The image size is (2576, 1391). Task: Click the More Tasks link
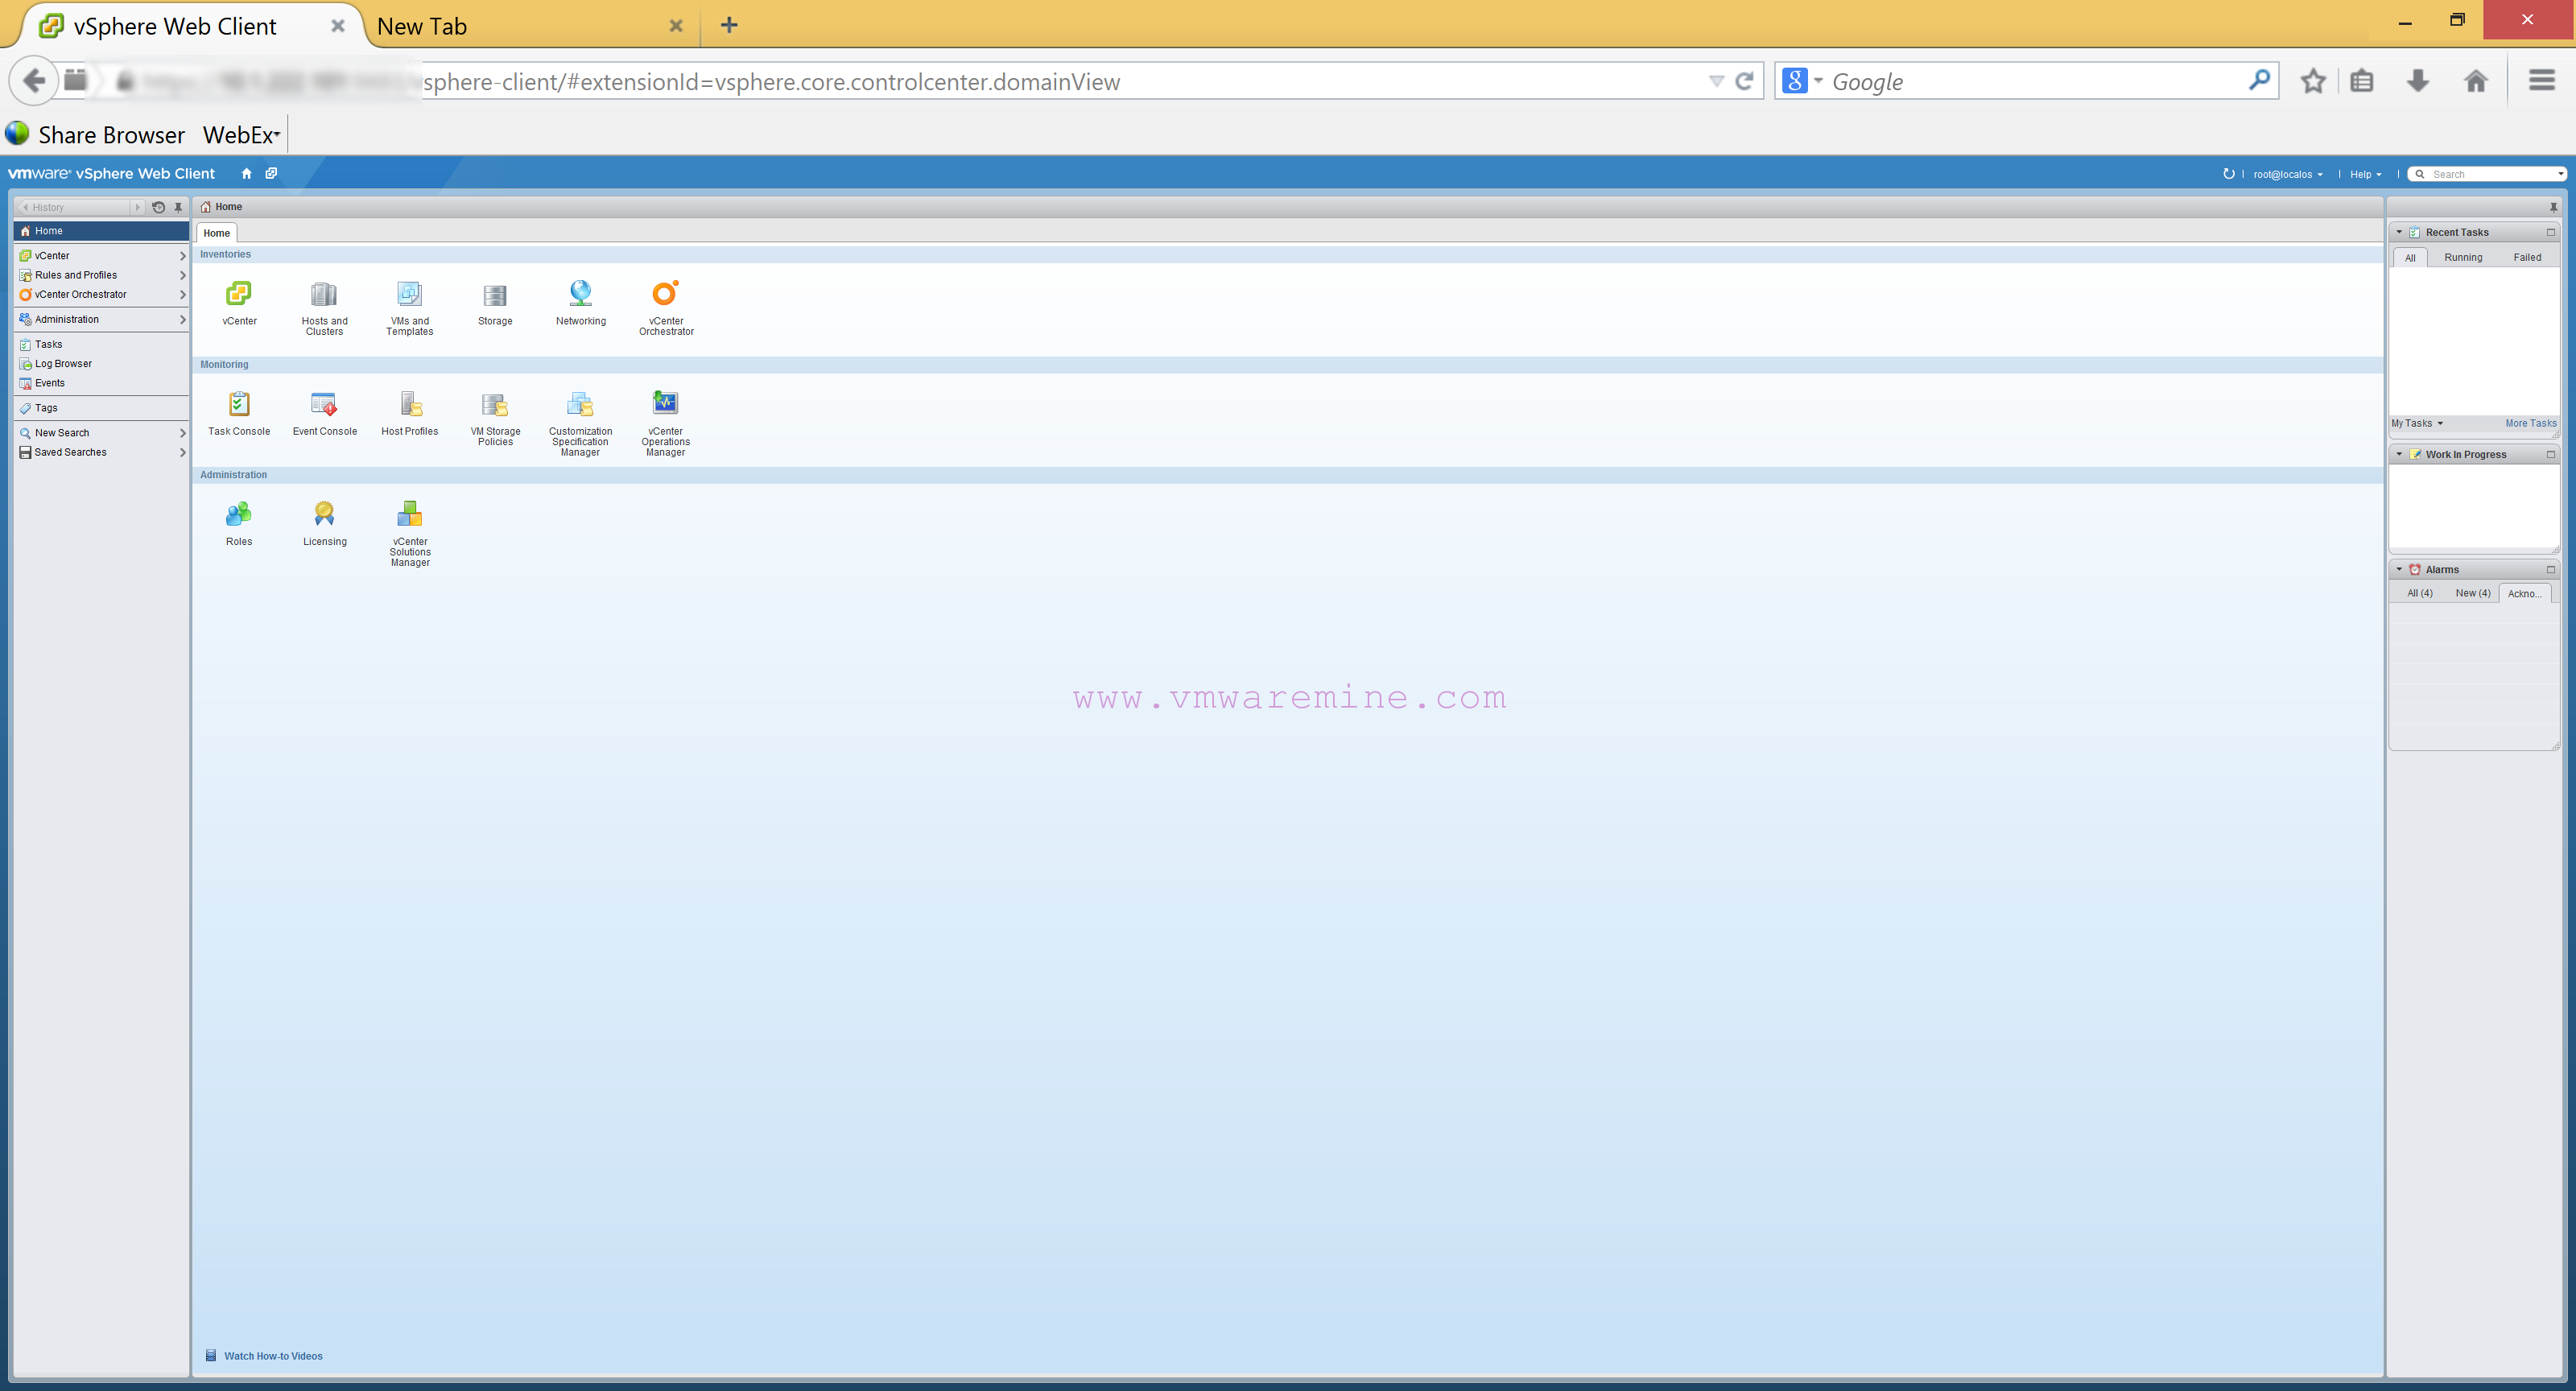2530,423
